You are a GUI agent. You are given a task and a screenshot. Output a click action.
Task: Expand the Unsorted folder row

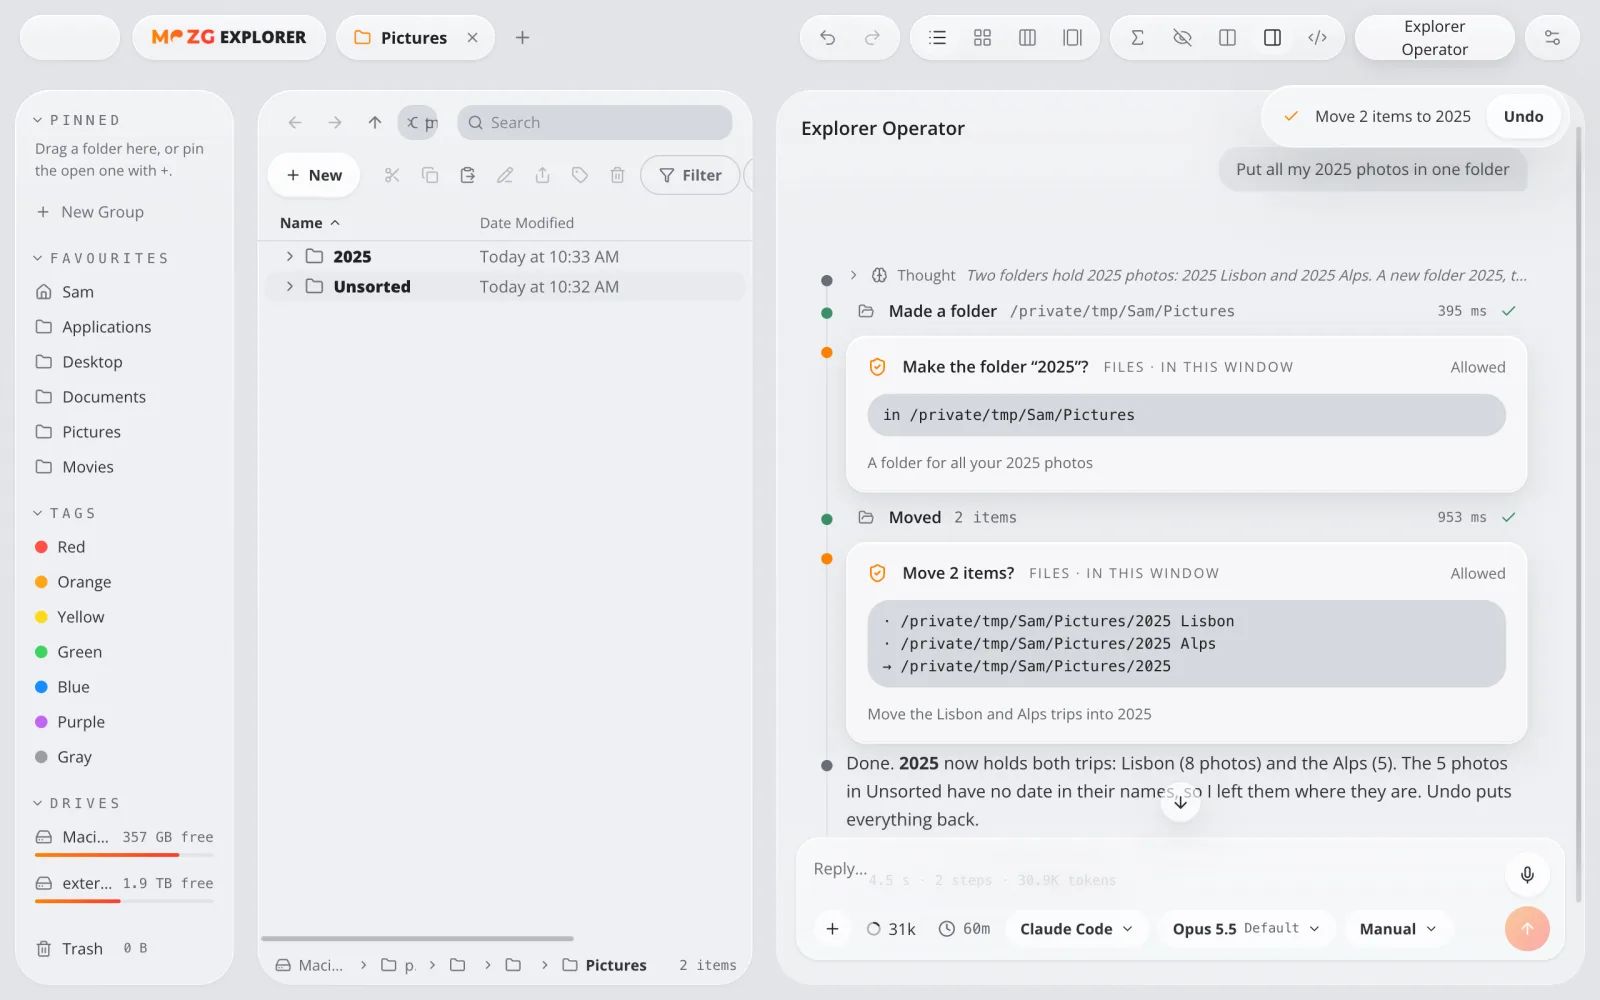click(x=289, y=286)
